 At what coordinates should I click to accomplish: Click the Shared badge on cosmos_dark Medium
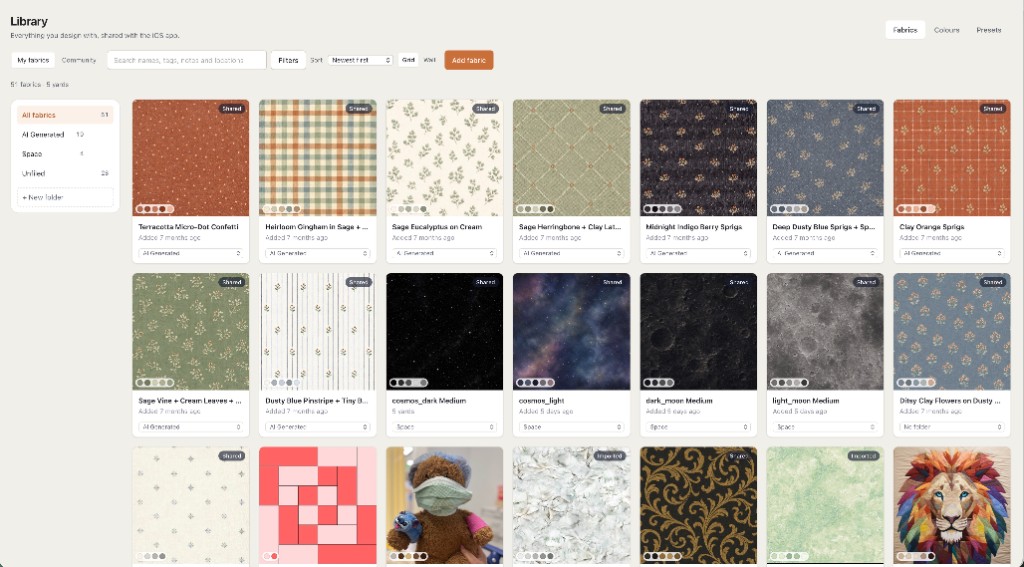[486, 282]
